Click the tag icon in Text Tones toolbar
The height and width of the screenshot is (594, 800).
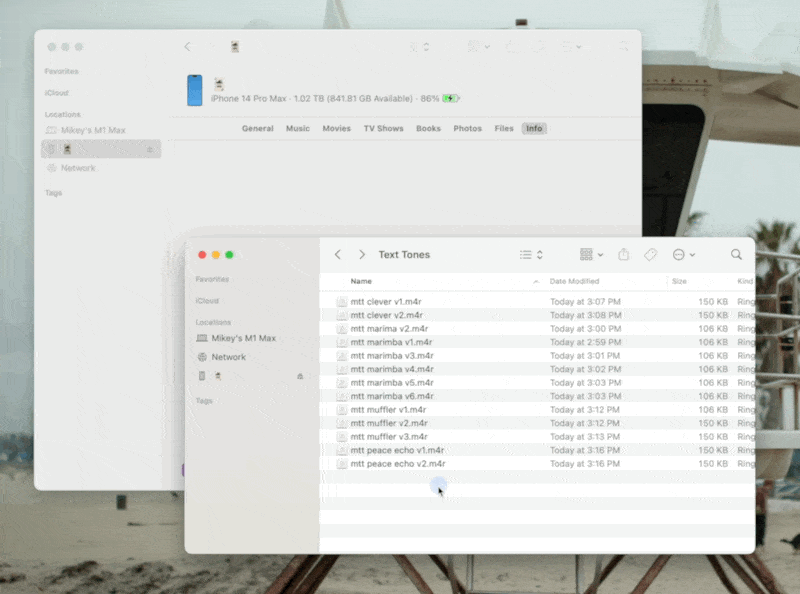pos(651,254)
